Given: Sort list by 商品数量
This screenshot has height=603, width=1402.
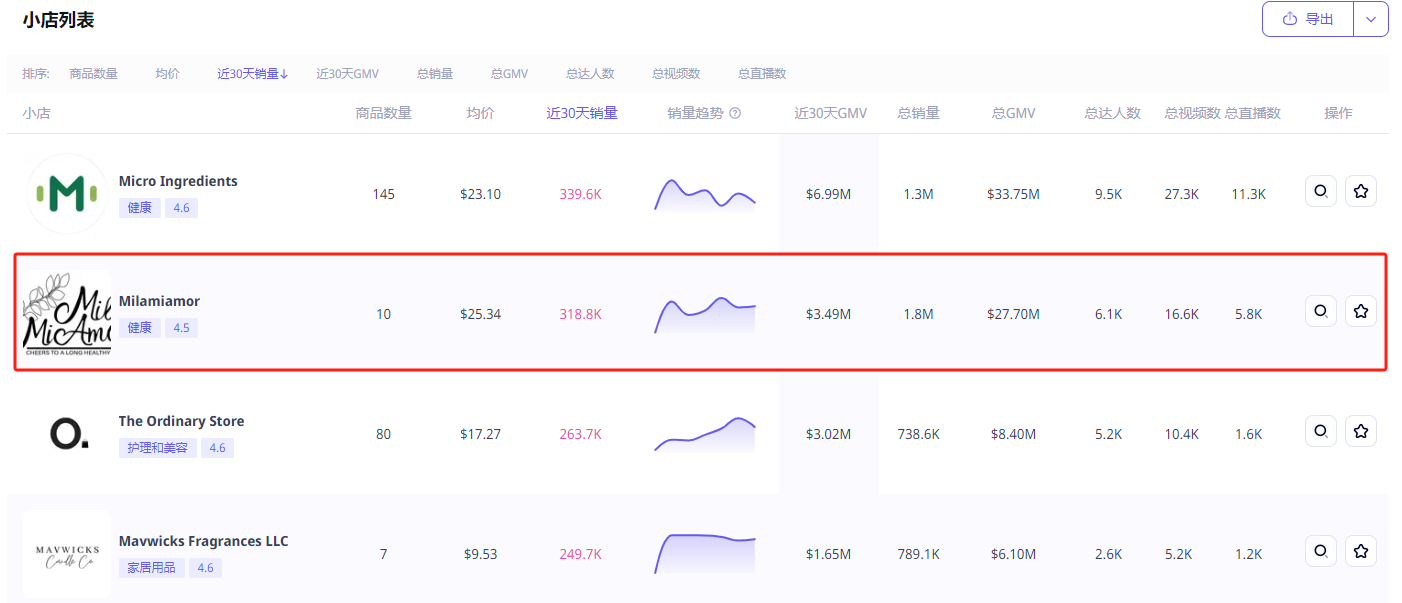Looking at the screenshot, I should click(x=93, y=74).
